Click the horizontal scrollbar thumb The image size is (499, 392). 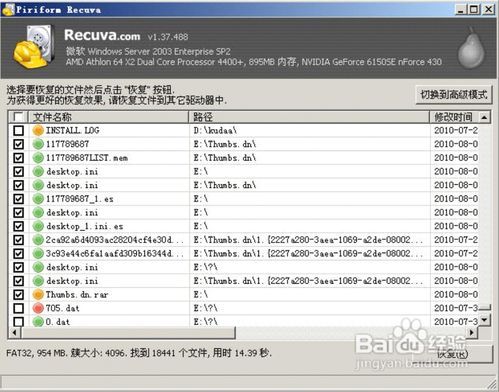[x=128, y=332]
